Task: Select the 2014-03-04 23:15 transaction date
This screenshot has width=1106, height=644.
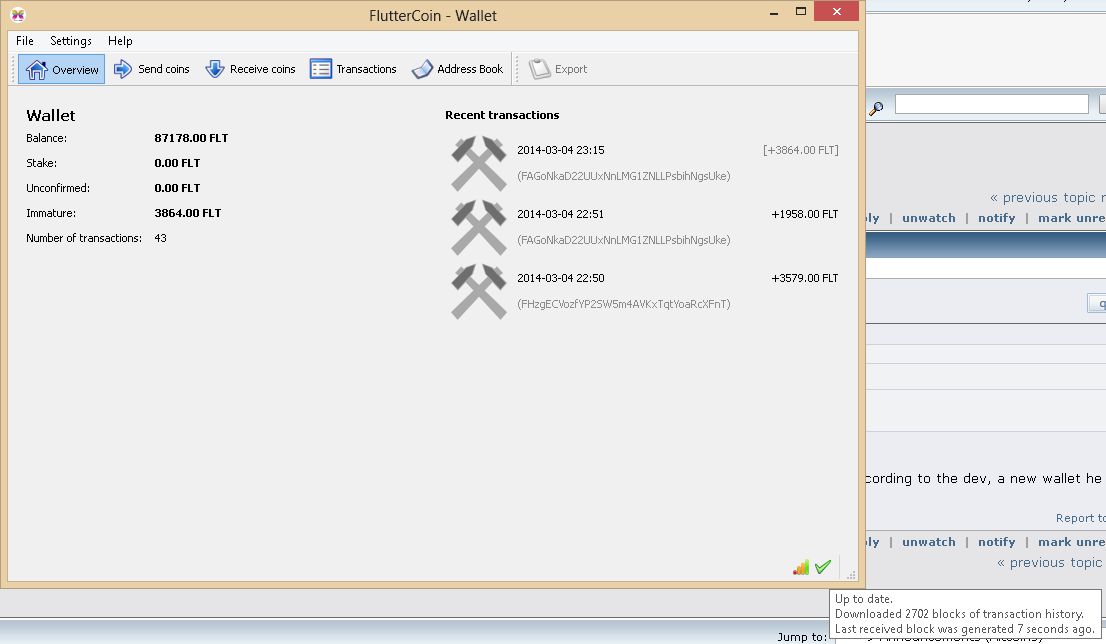Action: coord(561,150)
